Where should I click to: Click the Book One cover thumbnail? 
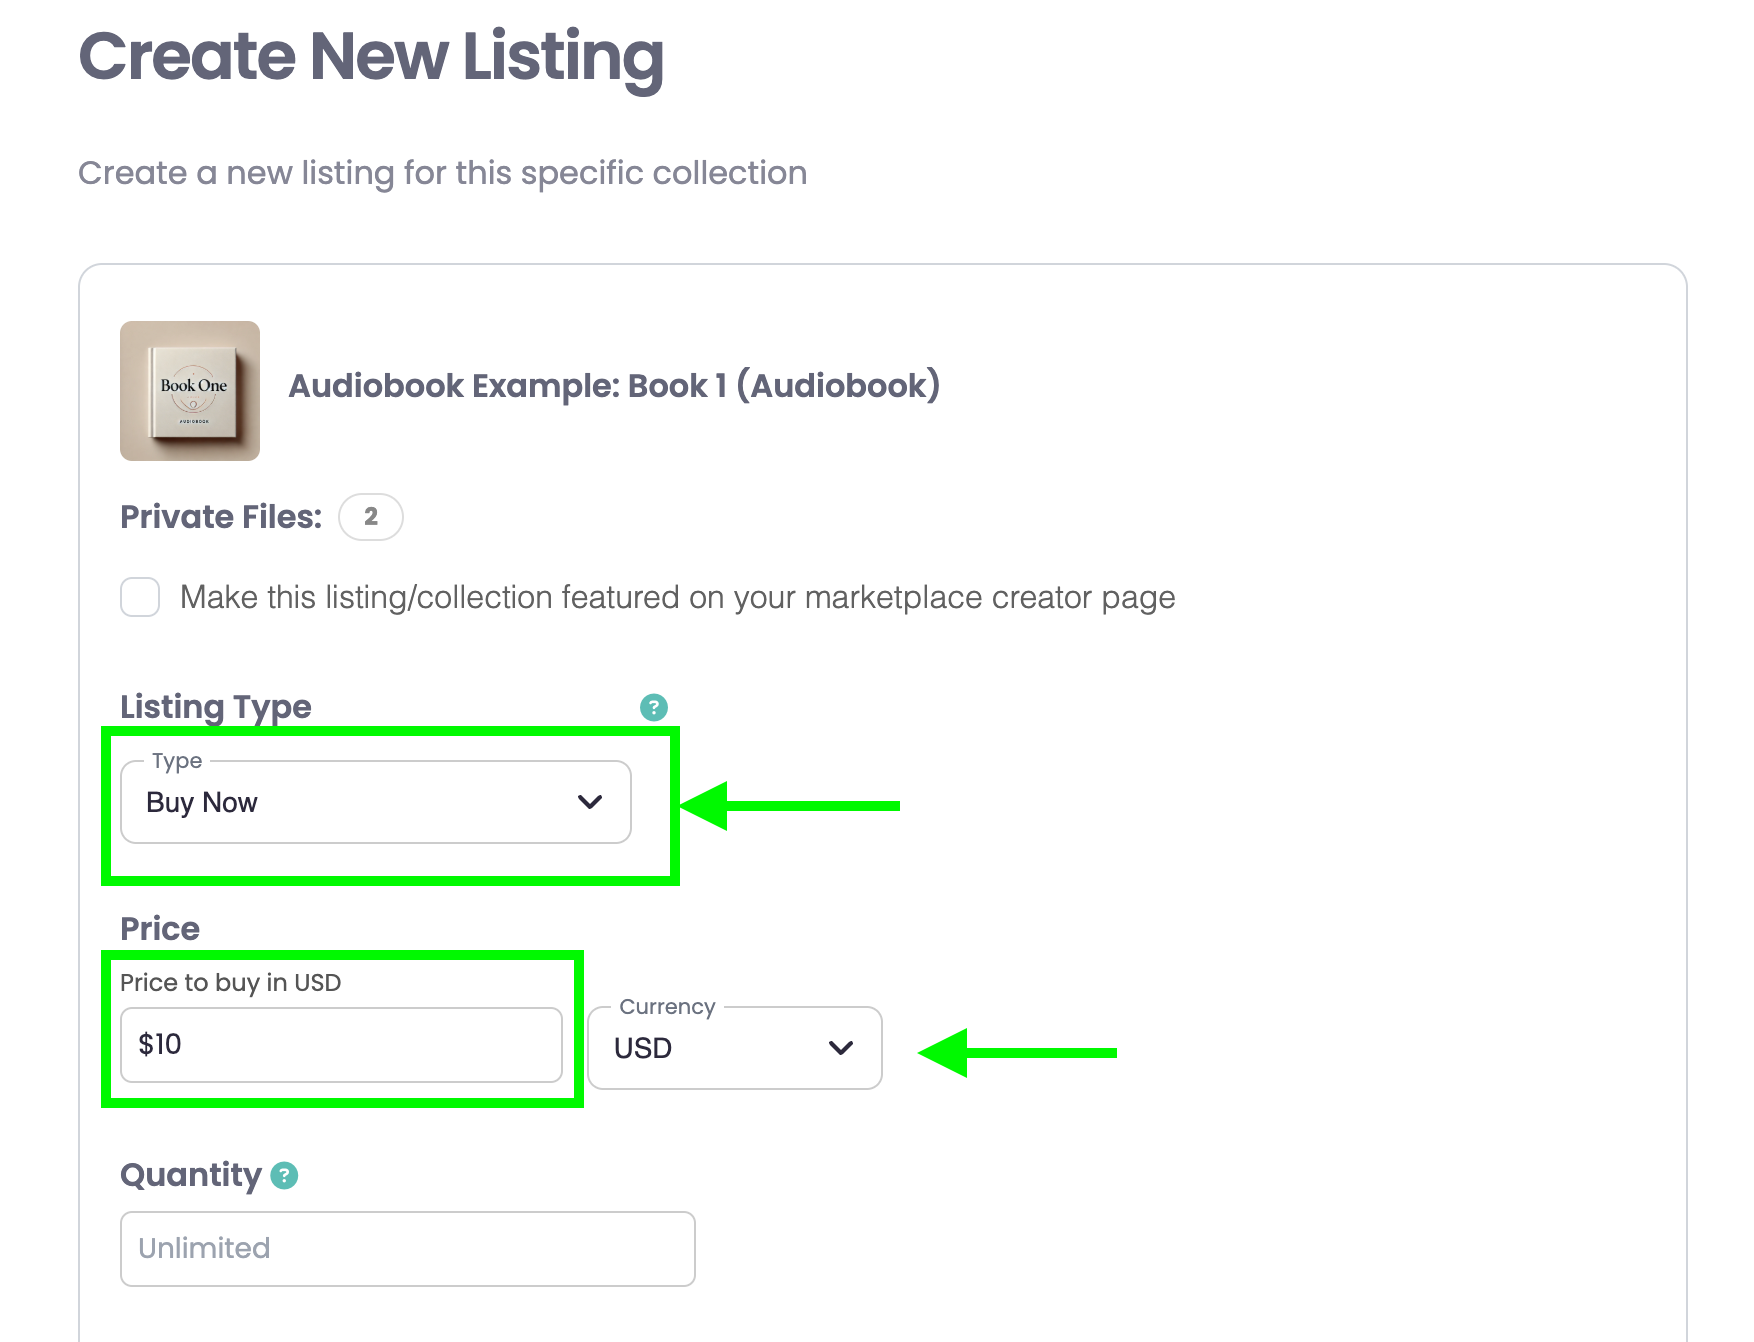pos(190,391)
